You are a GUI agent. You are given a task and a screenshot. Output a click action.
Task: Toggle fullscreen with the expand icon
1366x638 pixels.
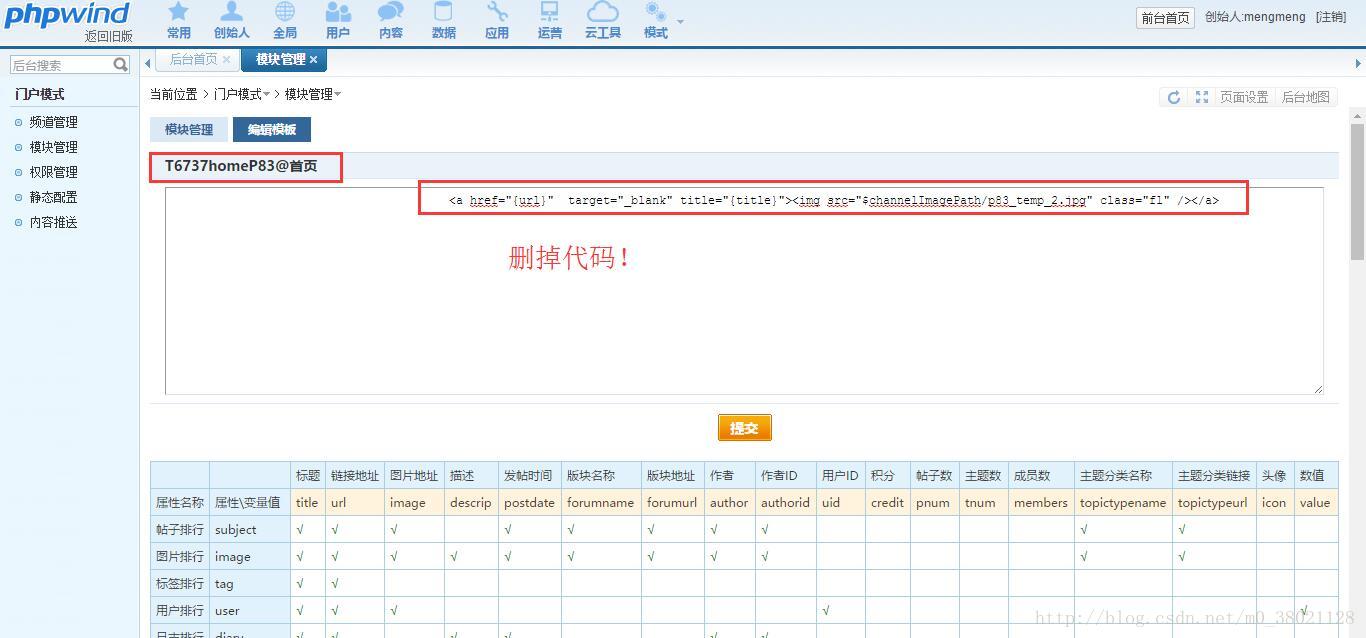pyautogui.click(x=1202, y=97)
